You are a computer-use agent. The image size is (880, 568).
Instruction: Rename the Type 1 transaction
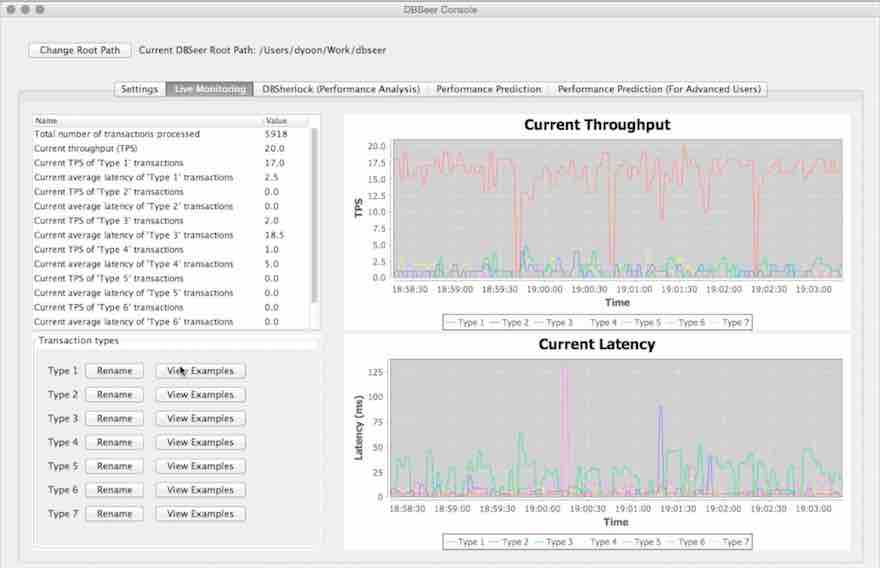pos(114,371)
